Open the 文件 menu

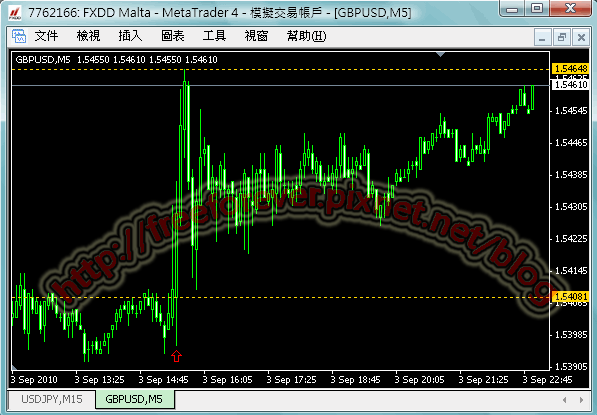(x=46, y=36)
